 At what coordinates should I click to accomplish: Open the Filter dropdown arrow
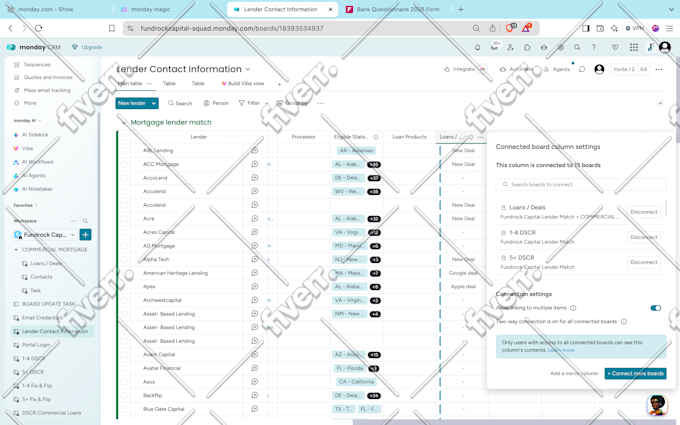point(267,103)
